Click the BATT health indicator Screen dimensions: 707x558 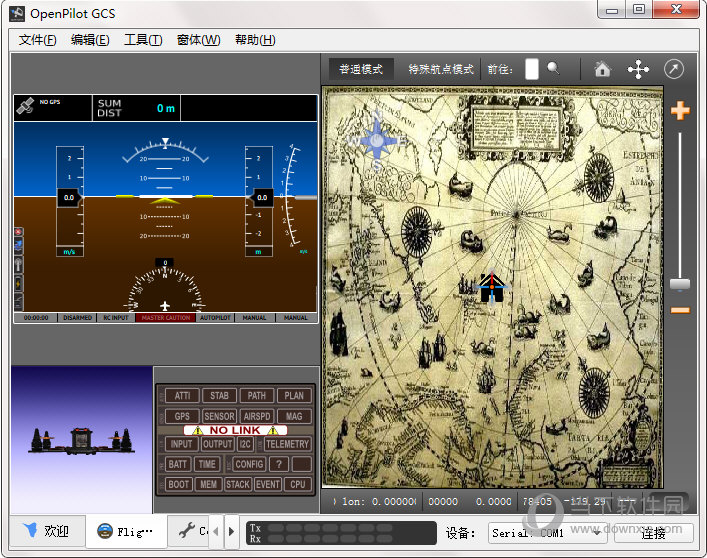pos(178,464)
